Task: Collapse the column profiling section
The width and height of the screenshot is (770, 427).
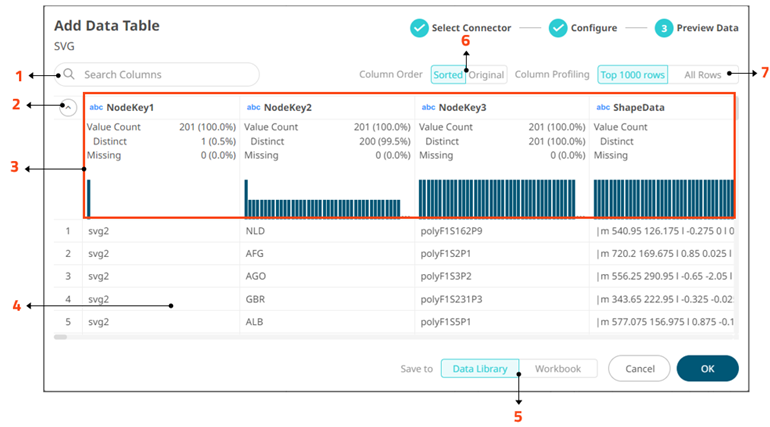Action: tap(69, 107)
